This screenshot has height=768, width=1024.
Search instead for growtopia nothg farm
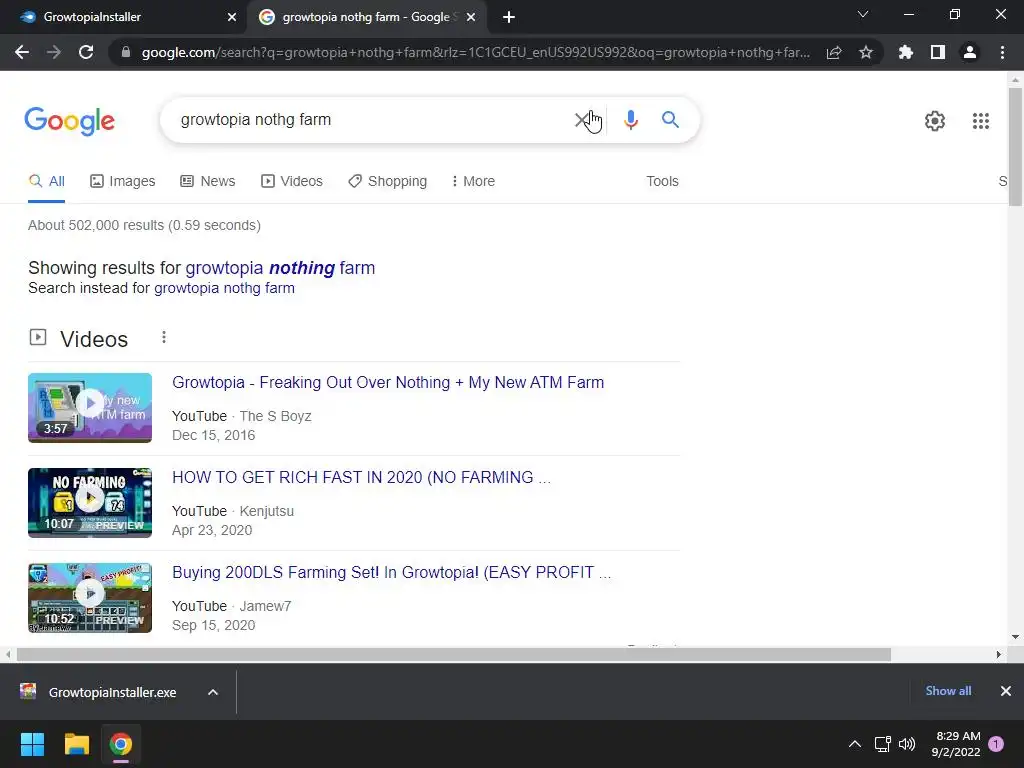(224, 288)
